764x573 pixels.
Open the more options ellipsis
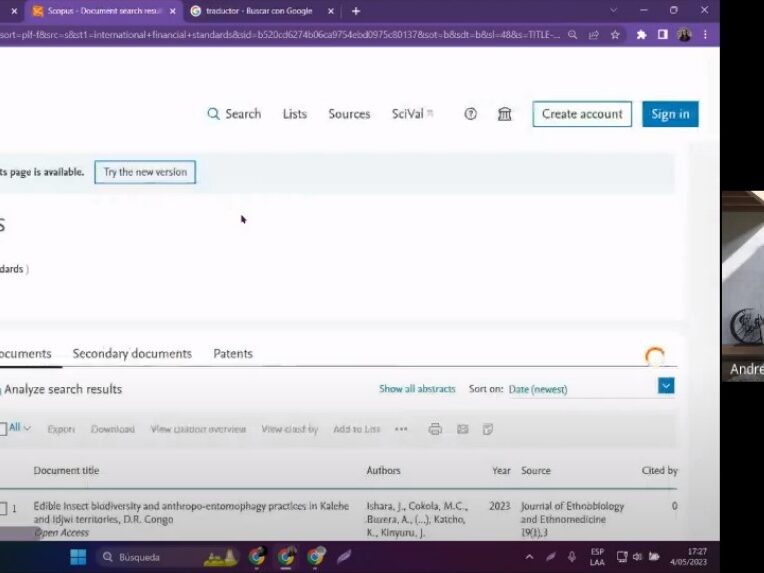point(401,429)
